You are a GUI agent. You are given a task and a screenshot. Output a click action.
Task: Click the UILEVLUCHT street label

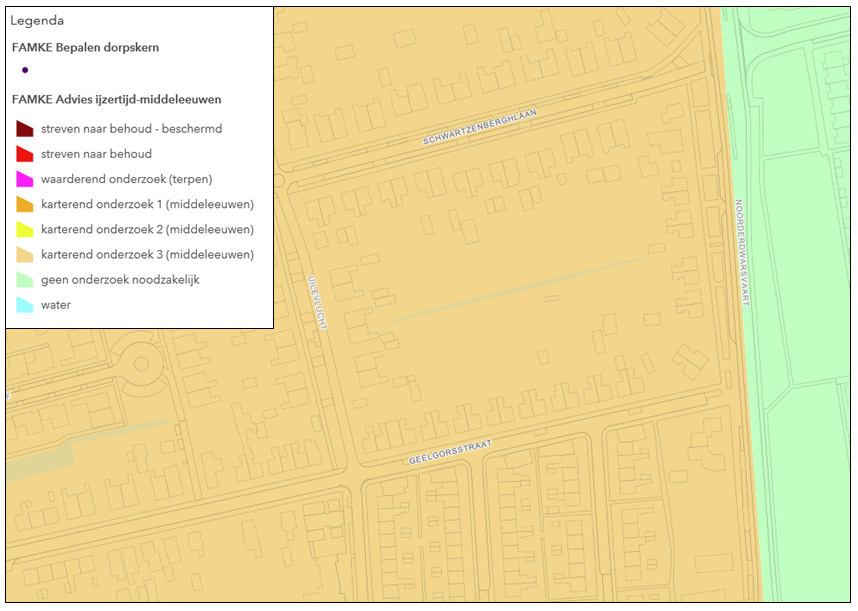pos(317,302)
